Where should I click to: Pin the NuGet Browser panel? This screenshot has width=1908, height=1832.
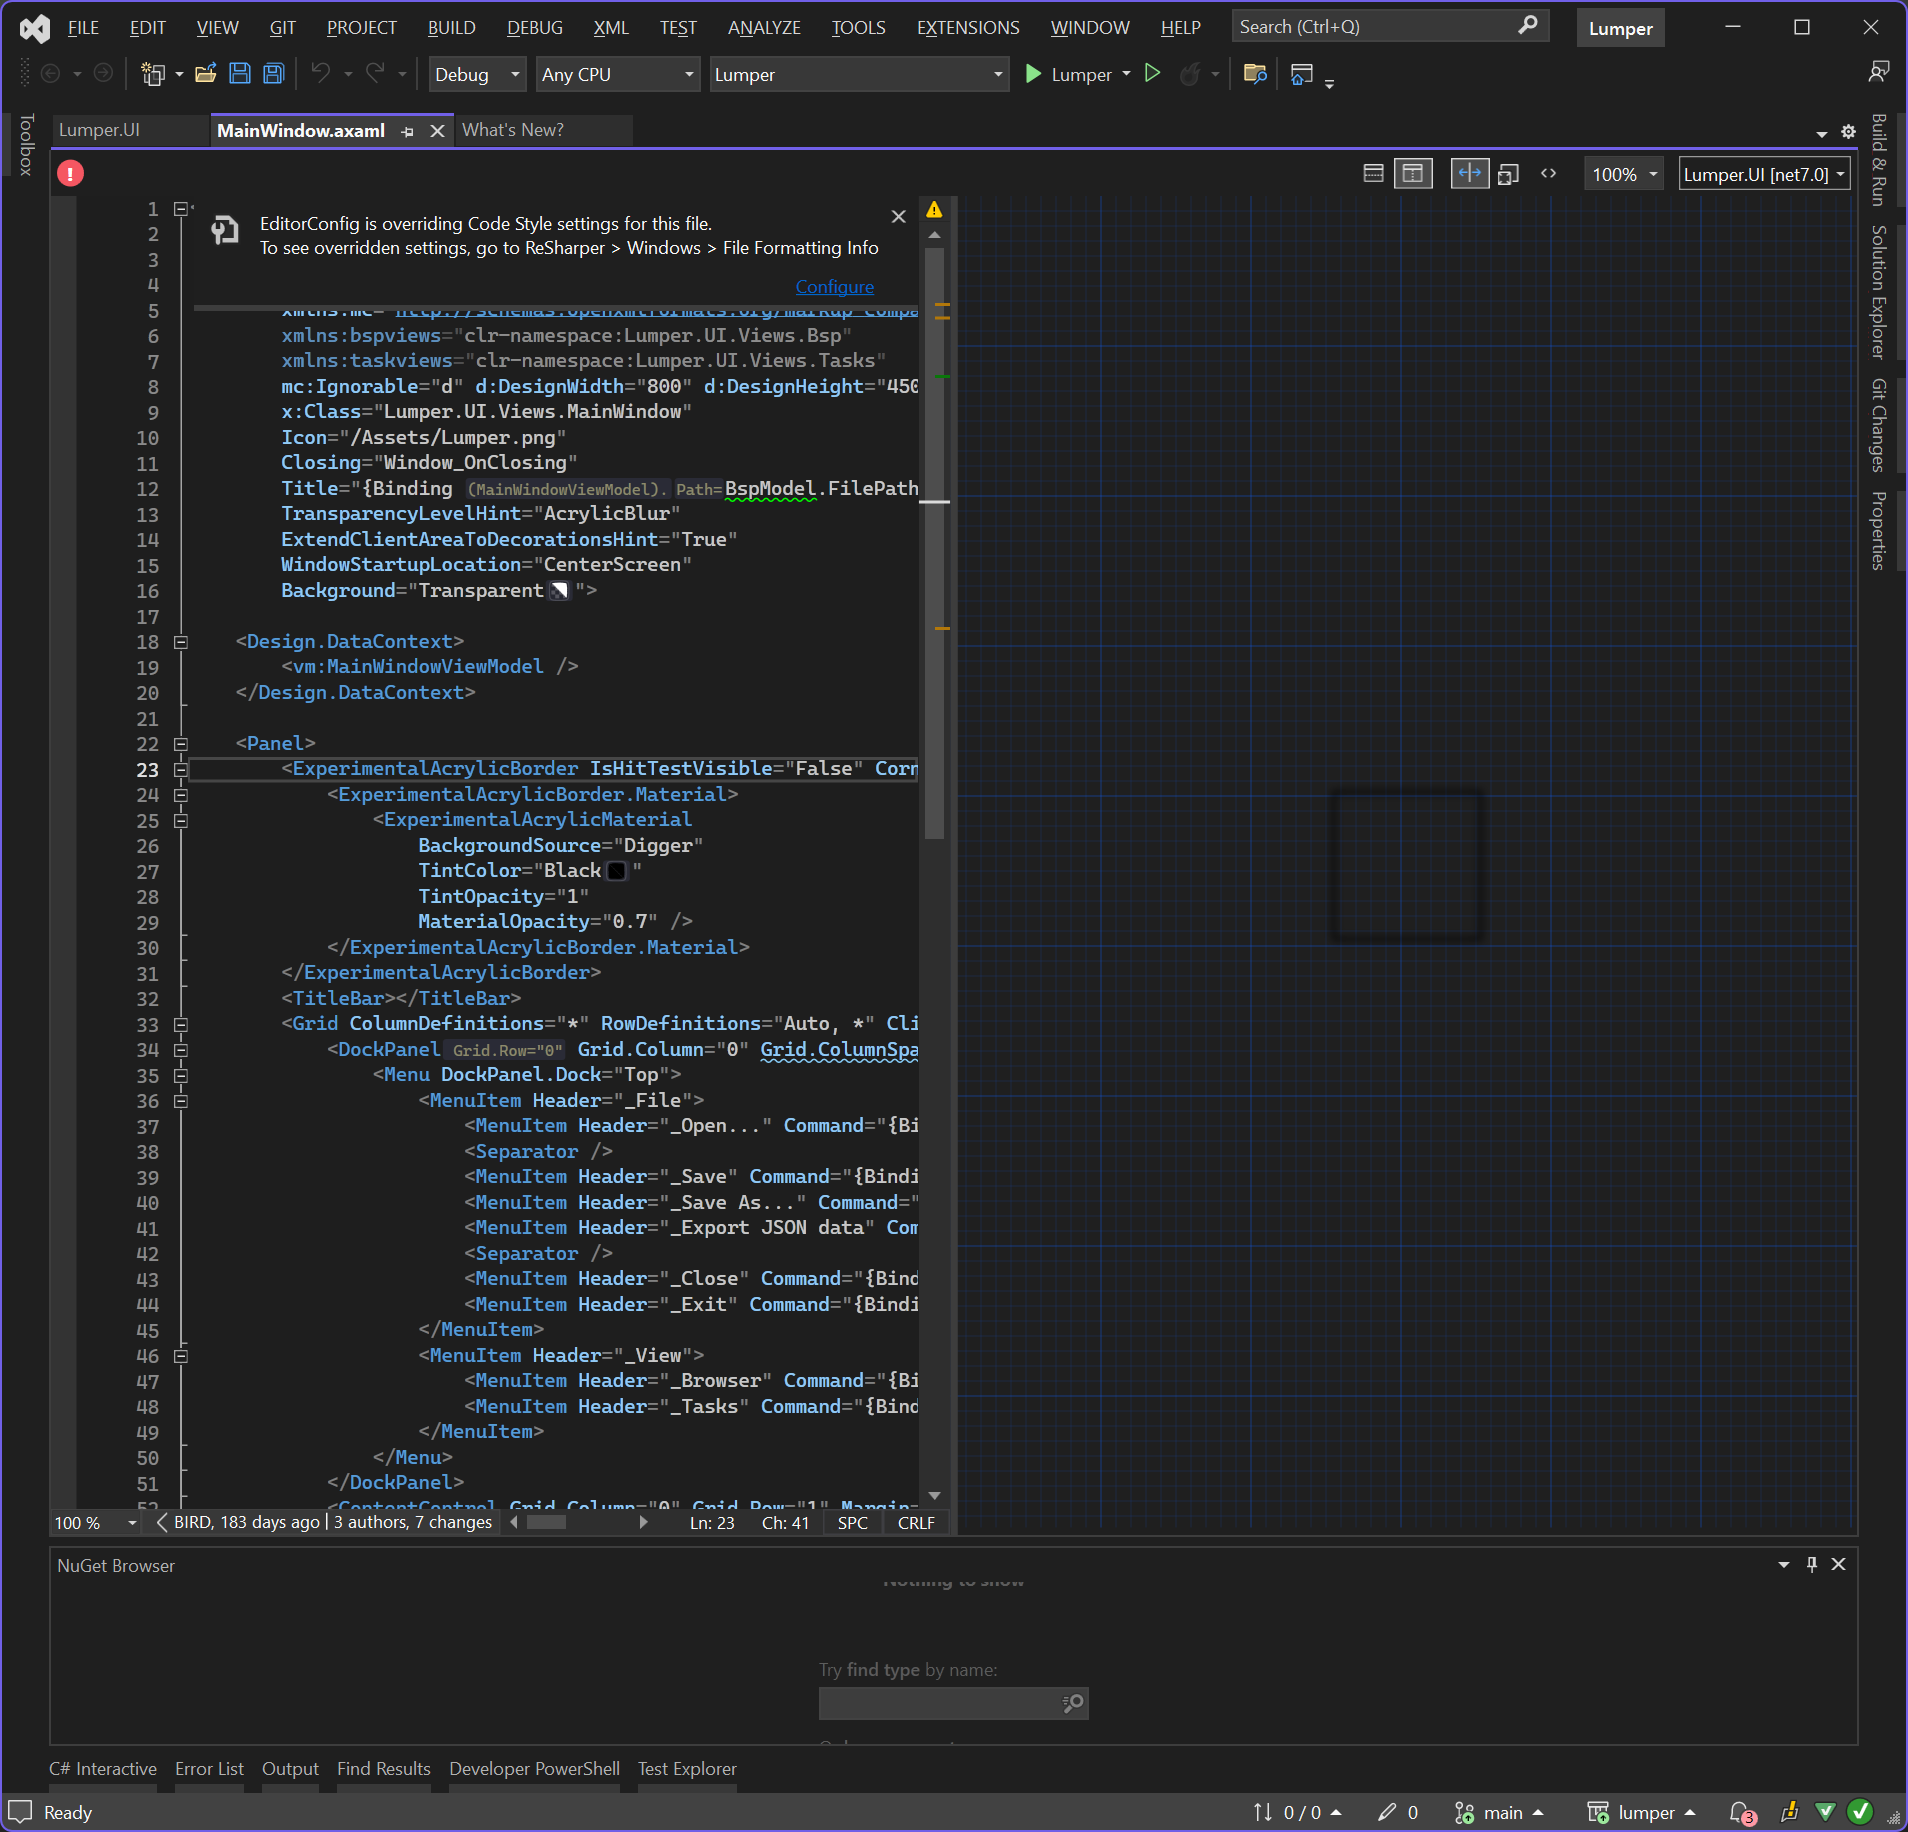point(1810,1564)
